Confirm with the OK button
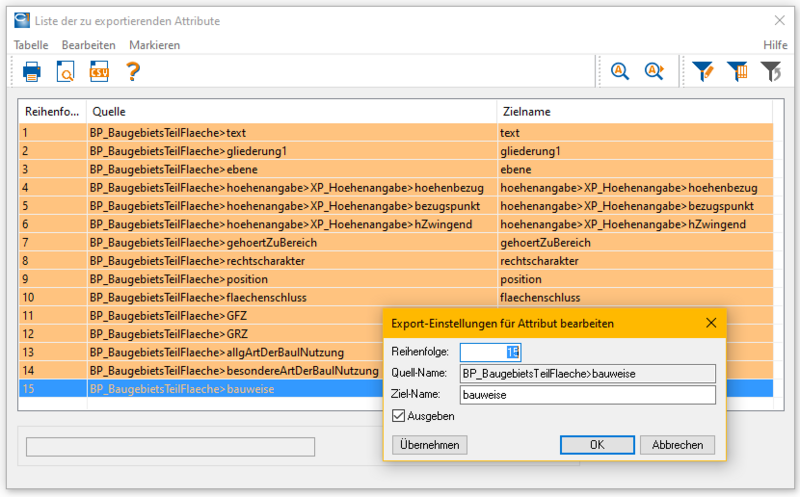800x497 pixels. click(x=597, y=445)
